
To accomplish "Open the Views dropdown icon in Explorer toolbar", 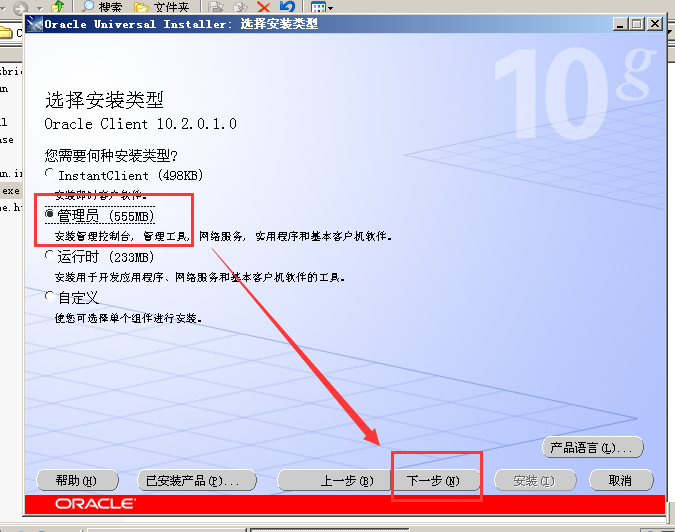I will 322,7.
